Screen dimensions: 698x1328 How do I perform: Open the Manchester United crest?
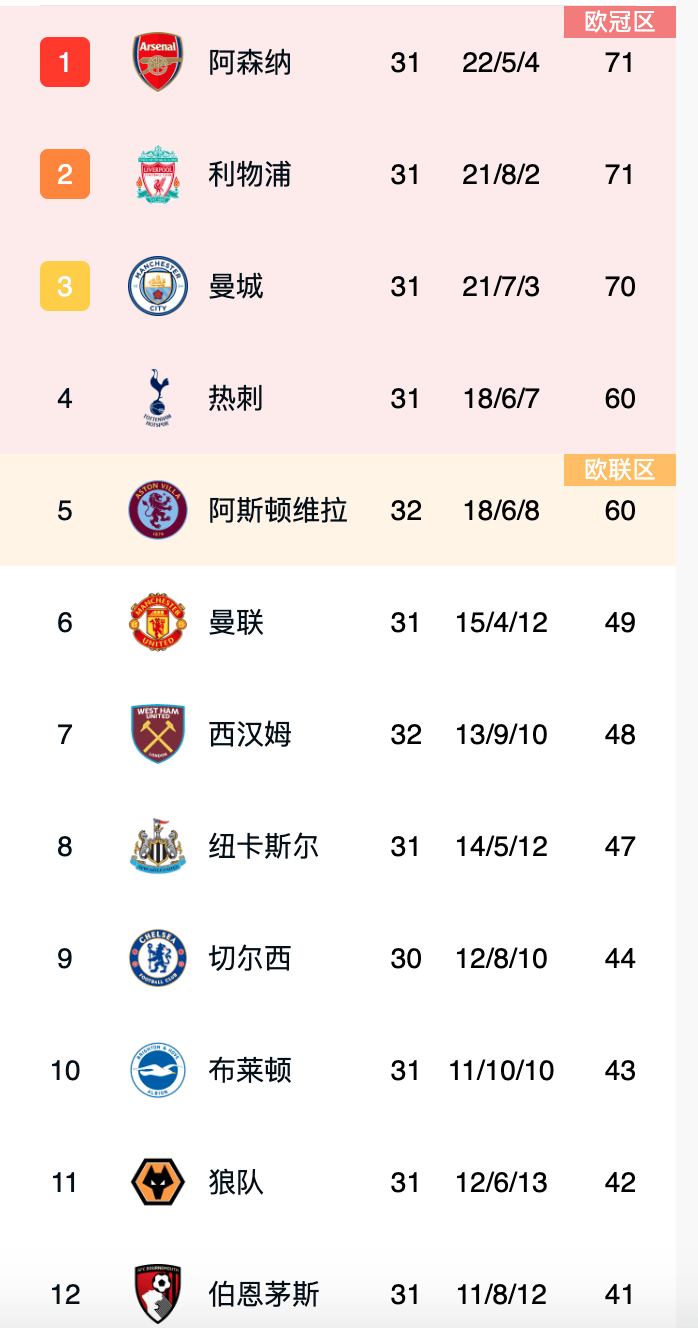[x=158, y=622]
